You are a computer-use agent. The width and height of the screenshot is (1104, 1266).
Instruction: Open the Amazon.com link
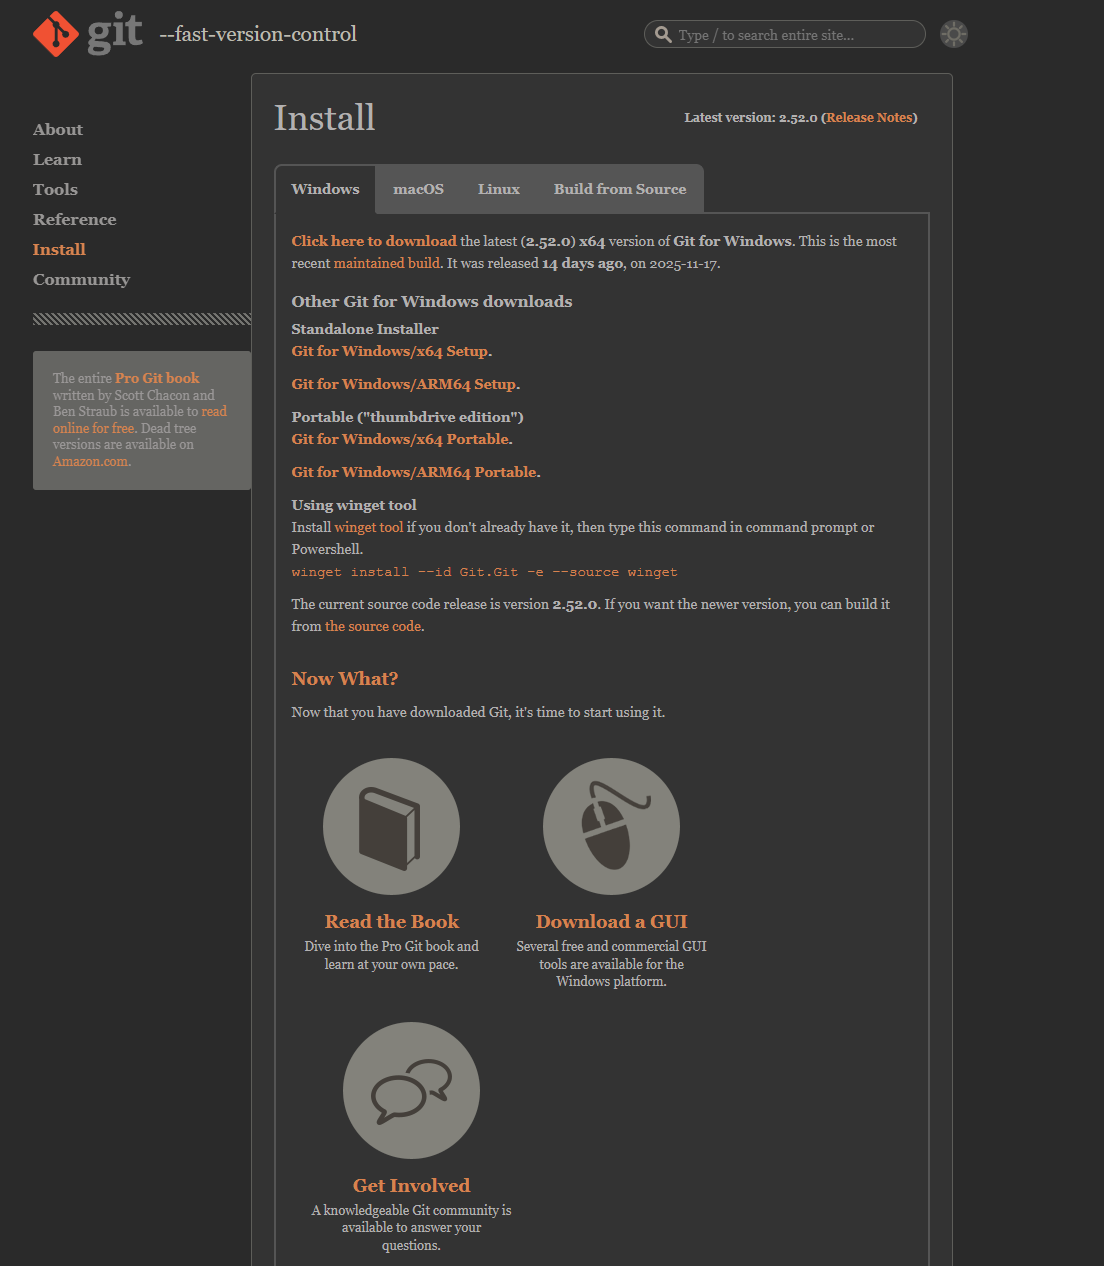(90, 462)
